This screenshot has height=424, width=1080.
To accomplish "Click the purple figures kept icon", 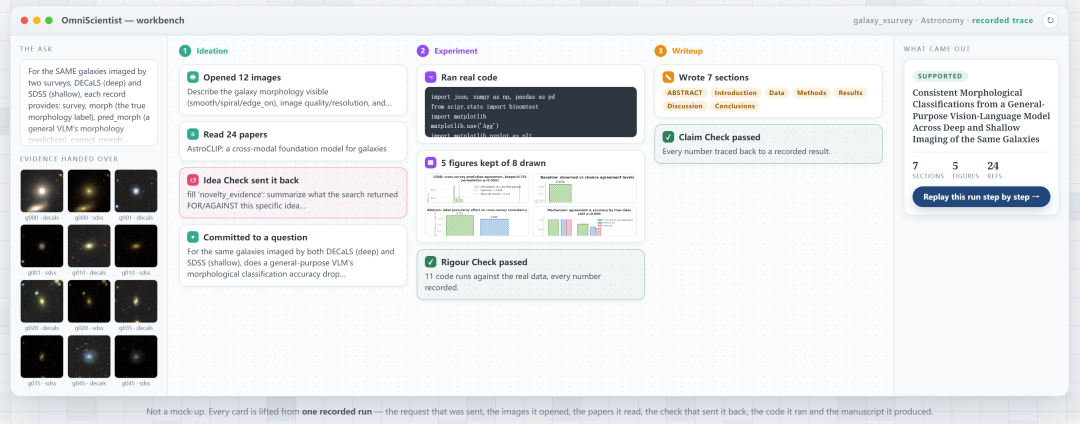I will pyautogui.click(x=430, y=163).
